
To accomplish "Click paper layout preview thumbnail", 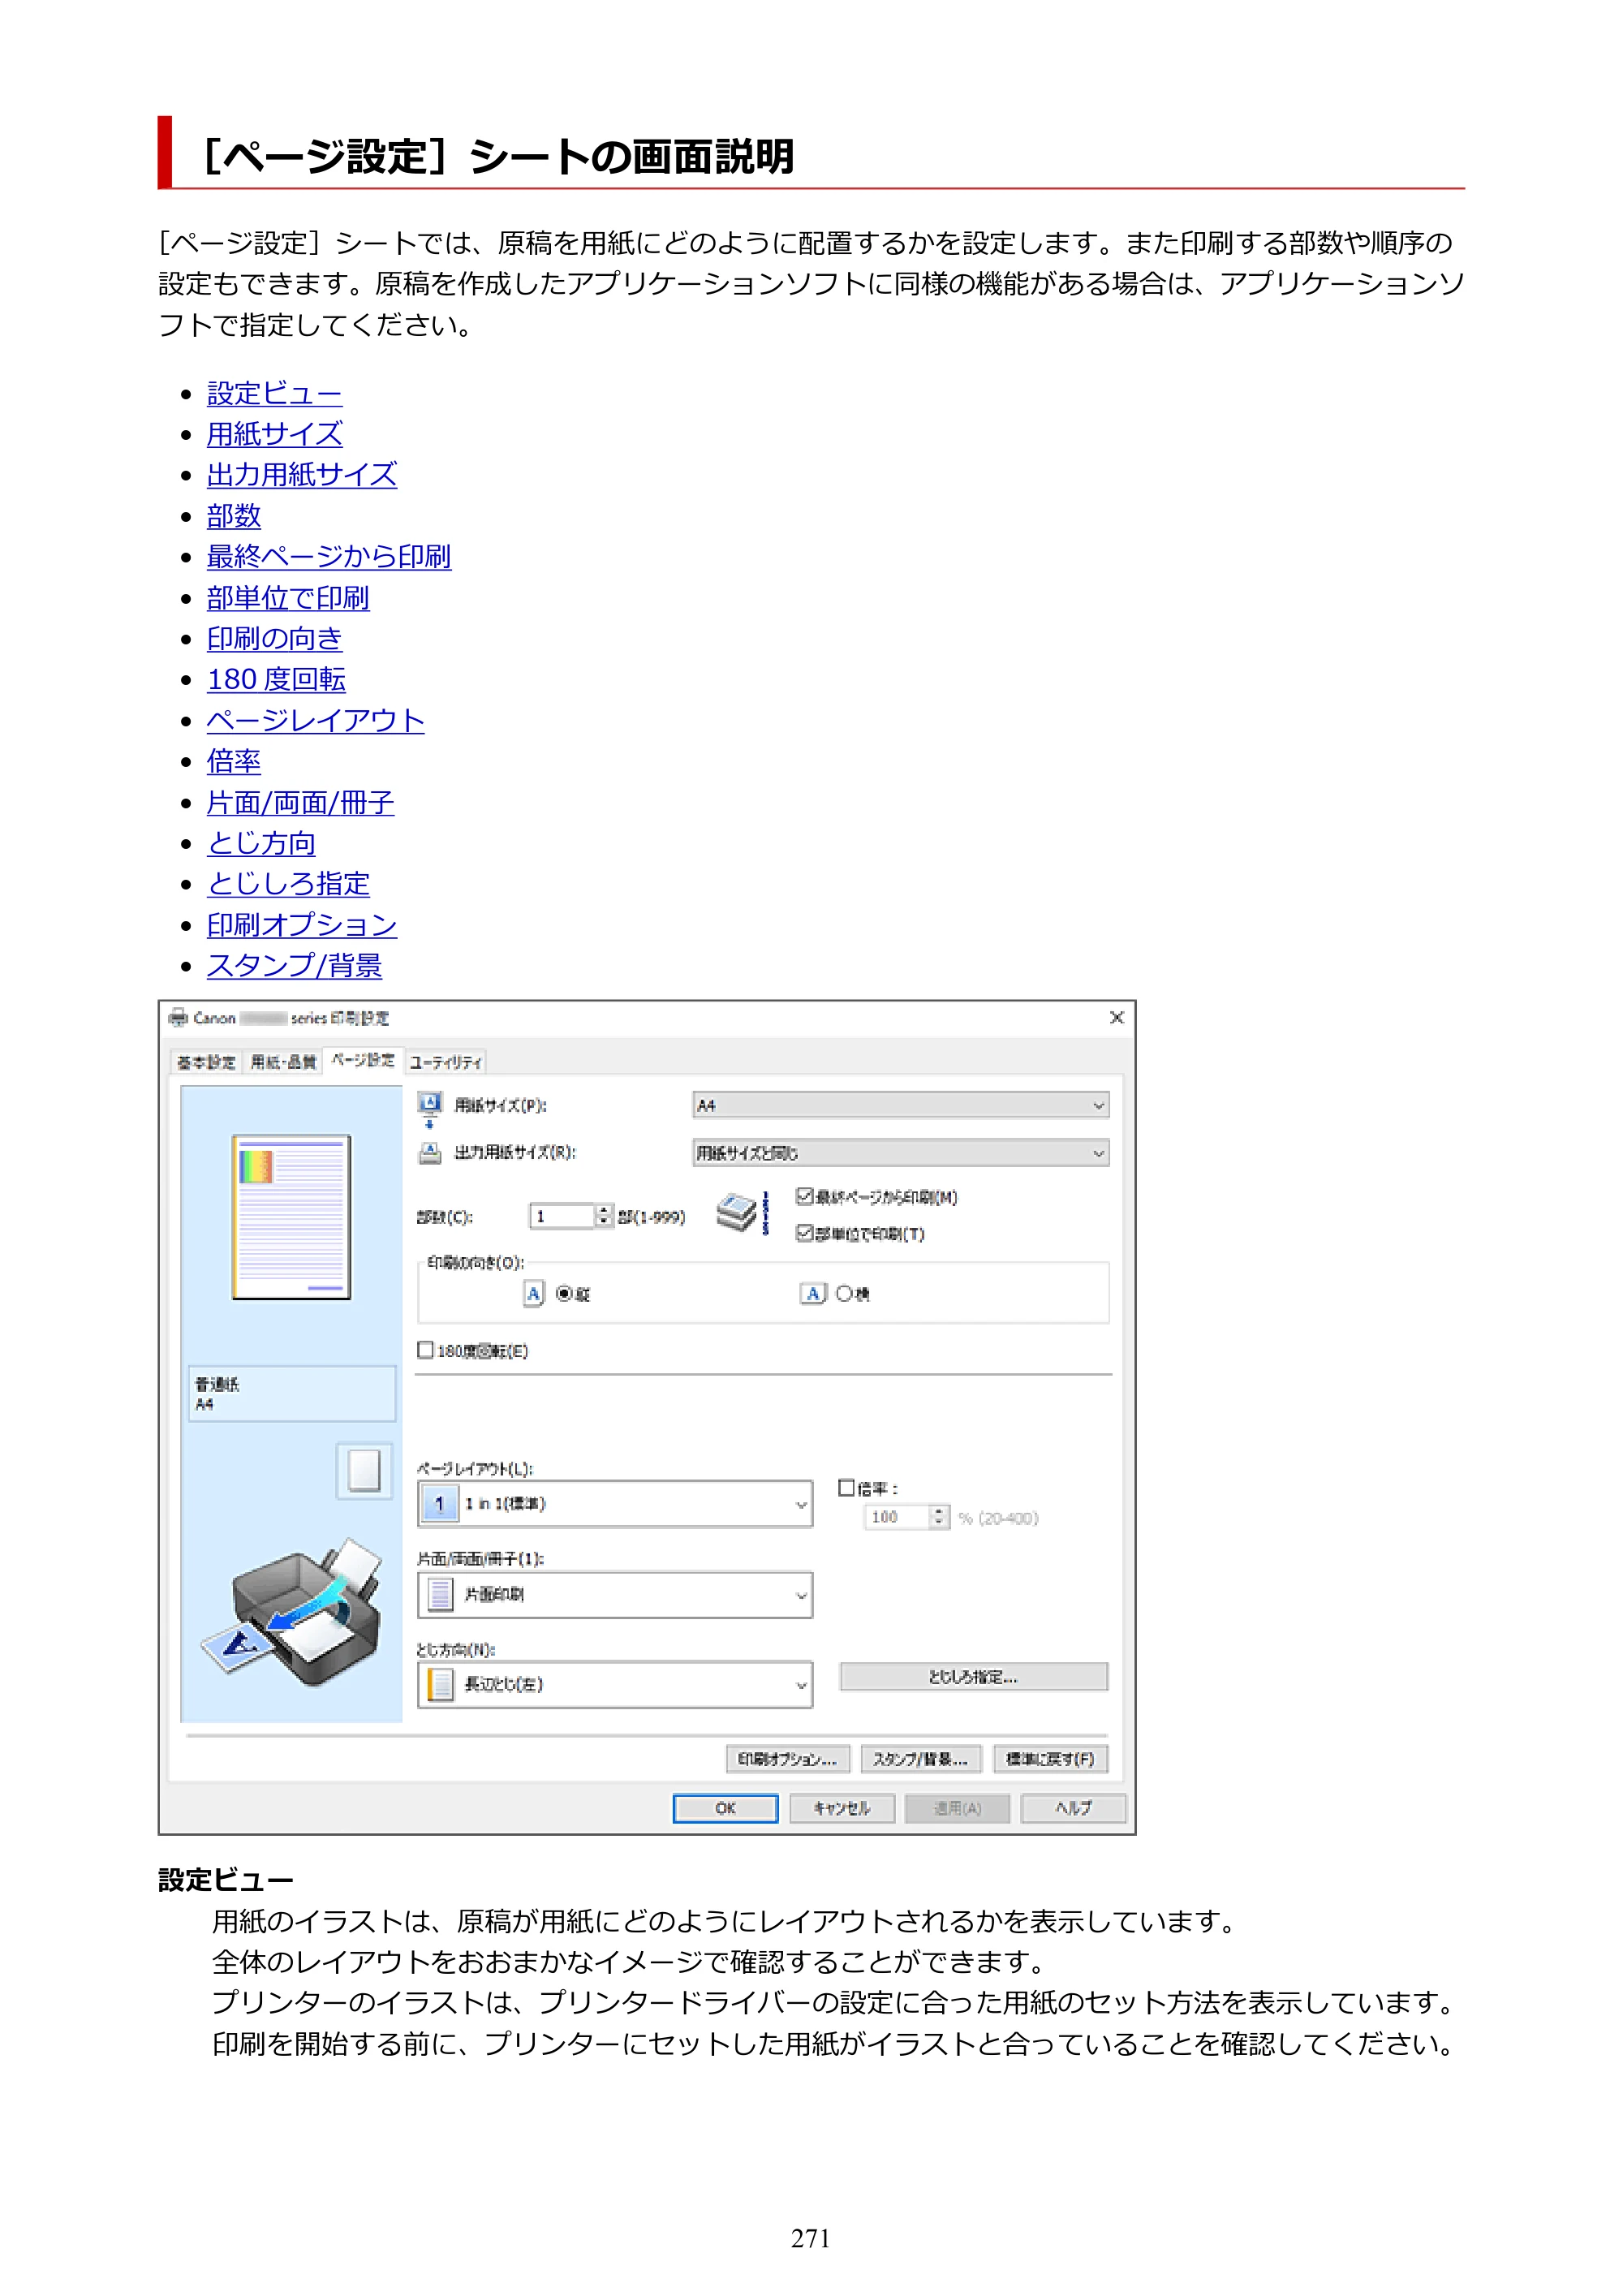I will click(291, 1217).
